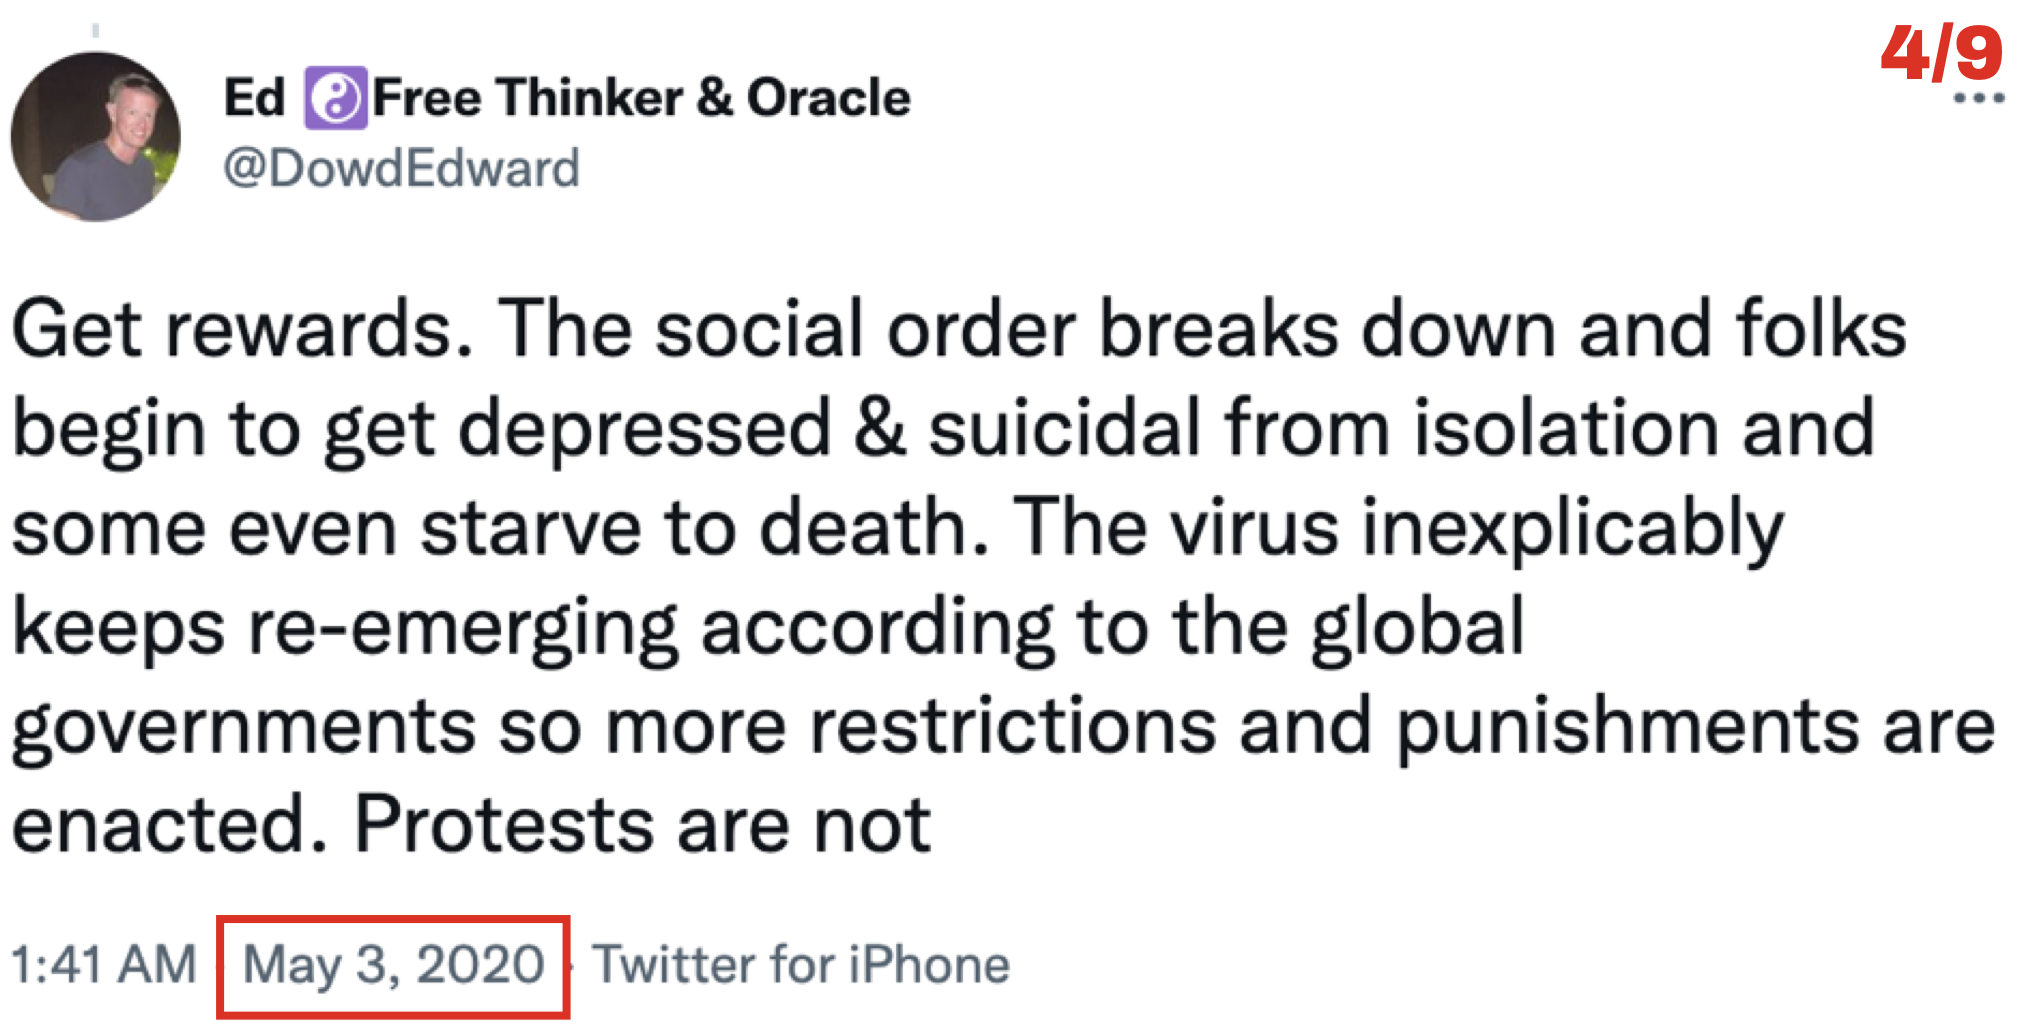Click the red 4/9 counter label
This screenshot has width=2026, height=1032.
pyautogui.click(x=1941, y=52)
